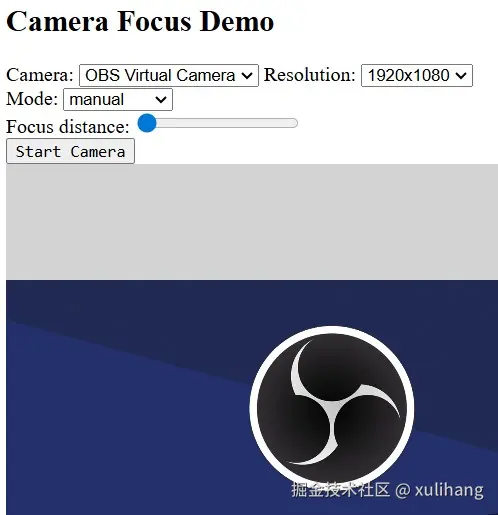Open the OBS Virtual Camera selection dropdown
The image size is (498, 515).
click(x=169, y=75)
